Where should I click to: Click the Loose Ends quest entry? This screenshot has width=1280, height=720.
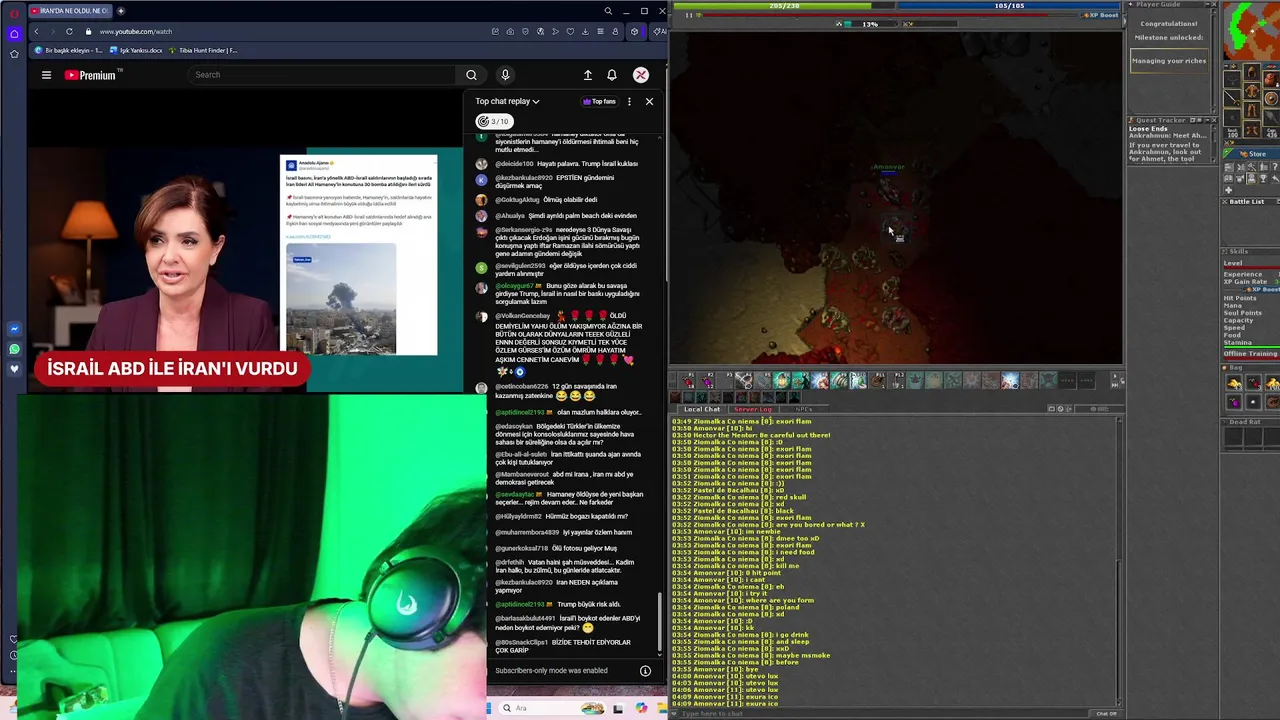pyautogui.click(x=1148, y=129)
